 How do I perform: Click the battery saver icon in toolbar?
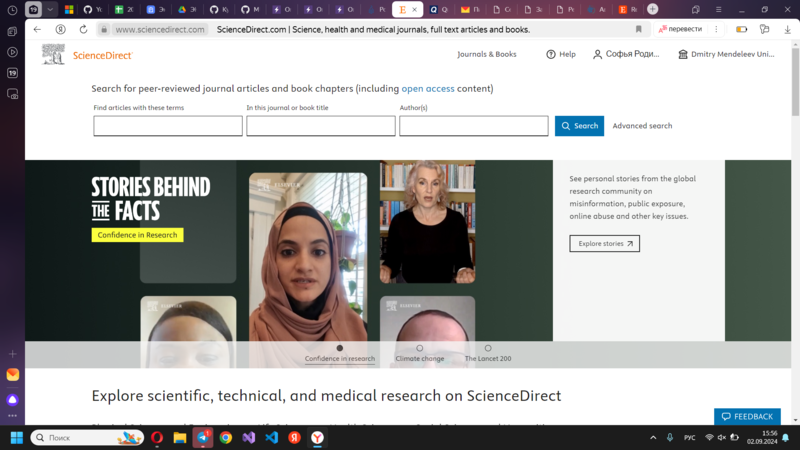point(741,29)
